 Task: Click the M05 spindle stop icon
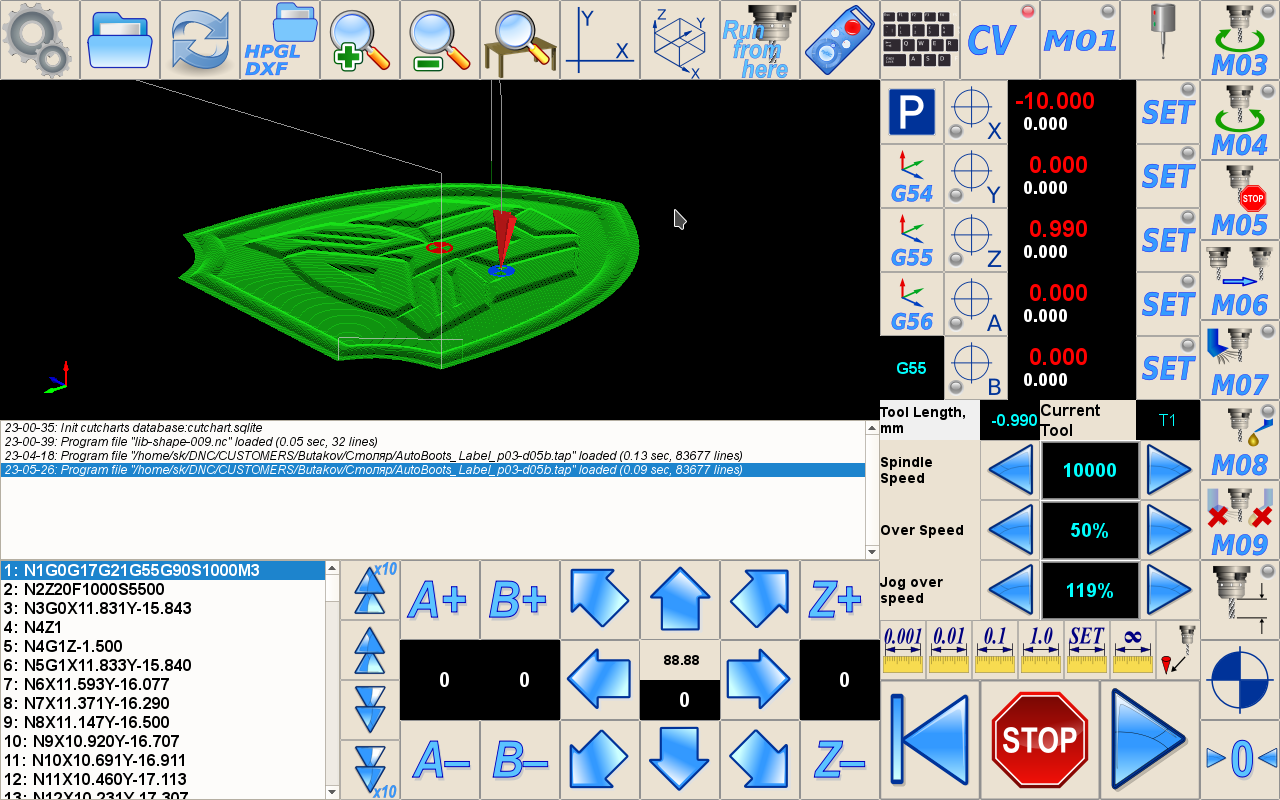(1240, 200)
